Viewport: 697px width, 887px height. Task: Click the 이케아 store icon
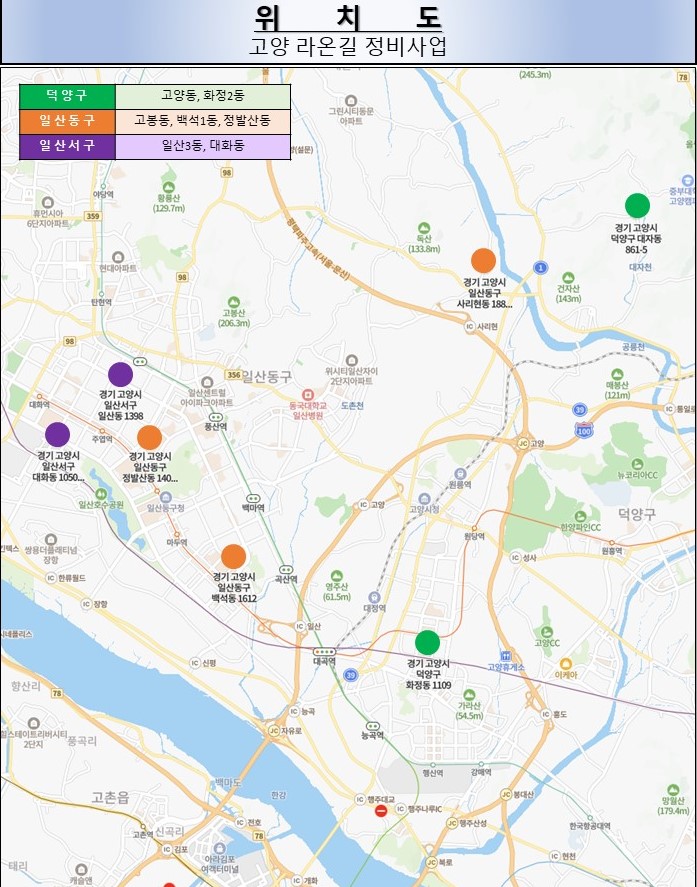(565, 663)
